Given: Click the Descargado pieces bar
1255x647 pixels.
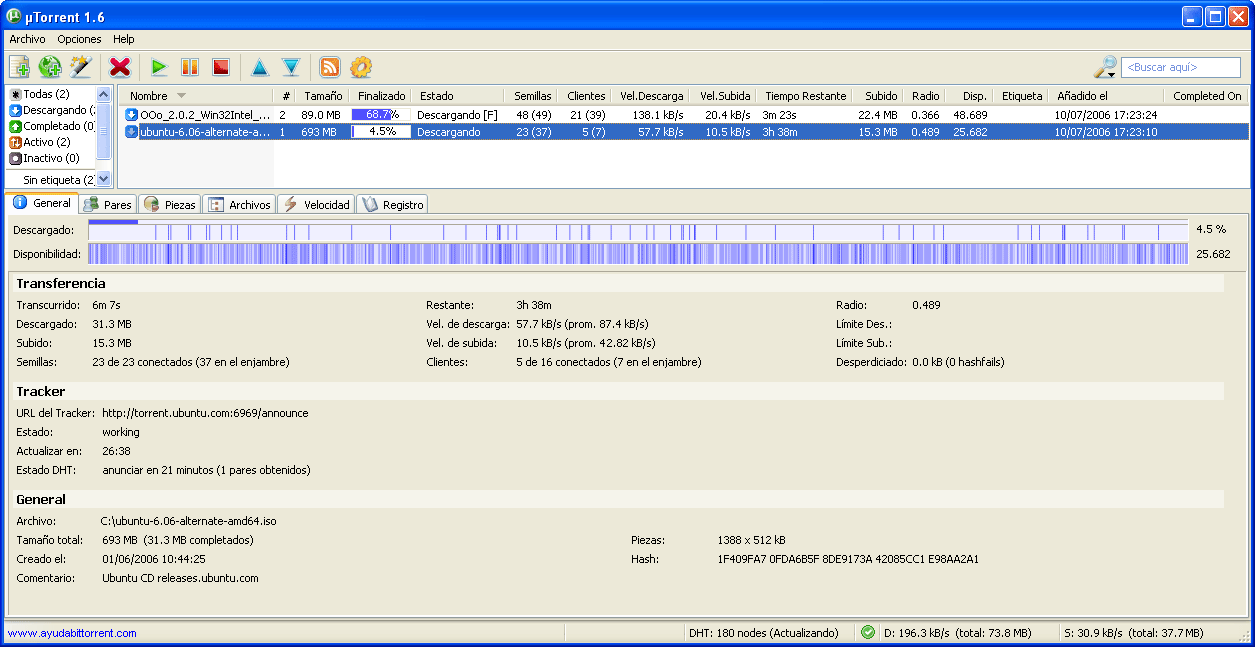Looking at the screenshot, I should pos(638,230).
